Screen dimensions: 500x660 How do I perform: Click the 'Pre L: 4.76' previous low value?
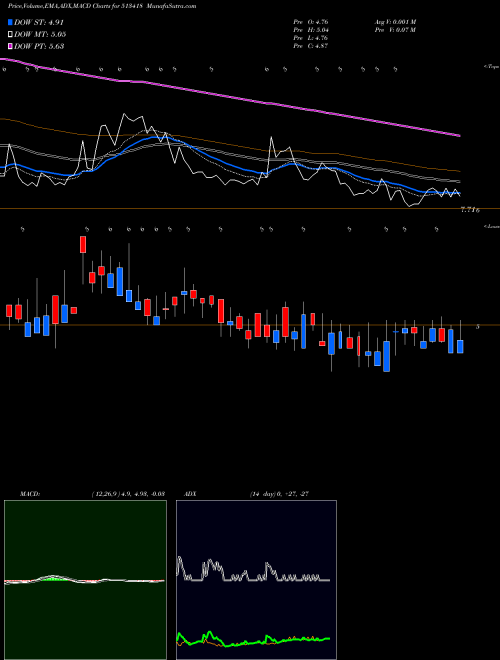[311, 37]
